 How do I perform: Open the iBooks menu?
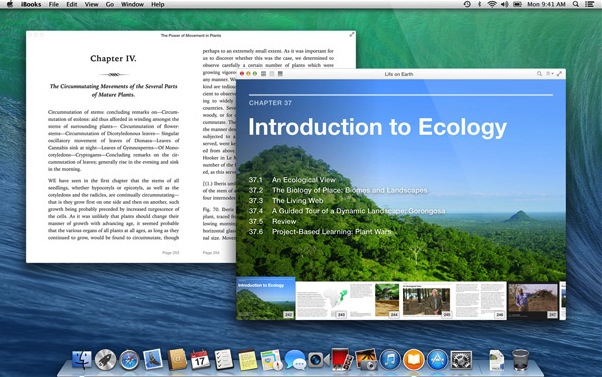click(x=31, y=4)
